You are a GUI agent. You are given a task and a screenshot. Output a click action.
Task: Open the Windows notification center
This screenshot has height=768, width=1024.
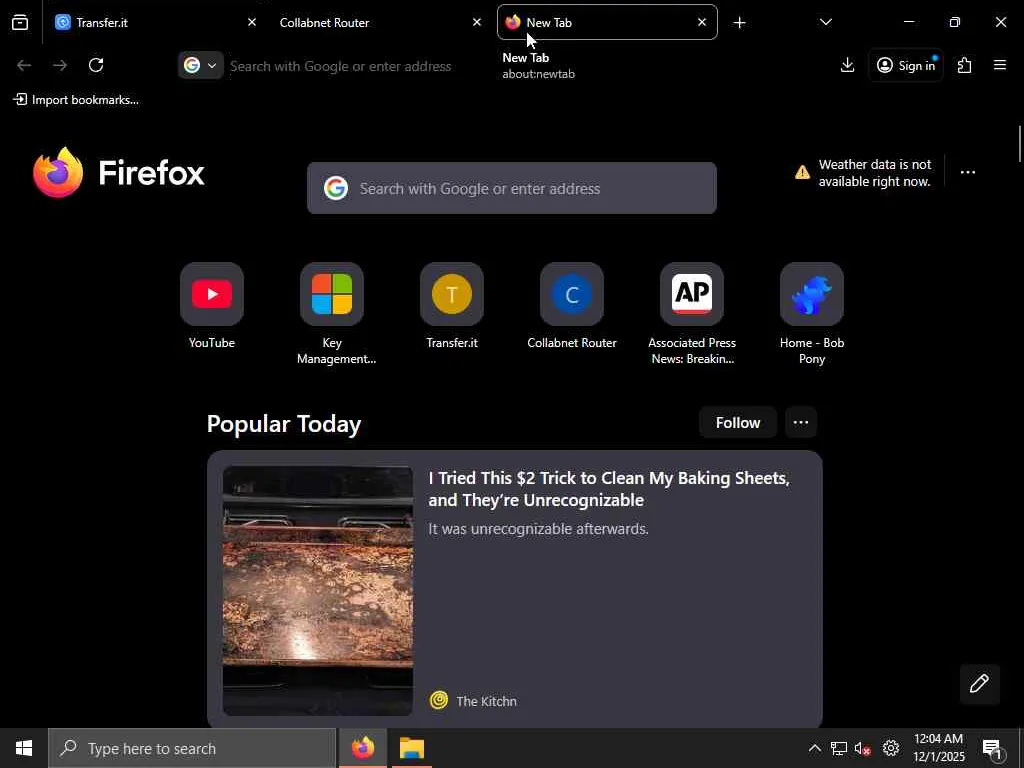coord(993,749)
